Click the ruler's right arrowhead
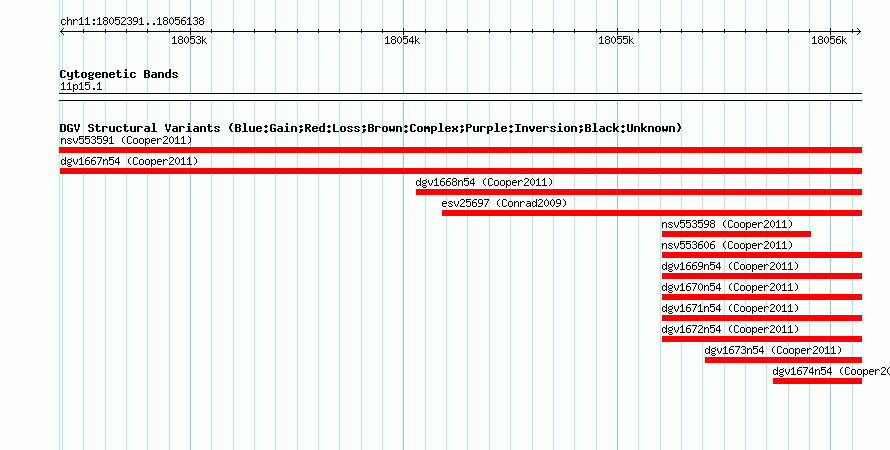This screenshot has height=450, width=890. [x=858, y=32]
